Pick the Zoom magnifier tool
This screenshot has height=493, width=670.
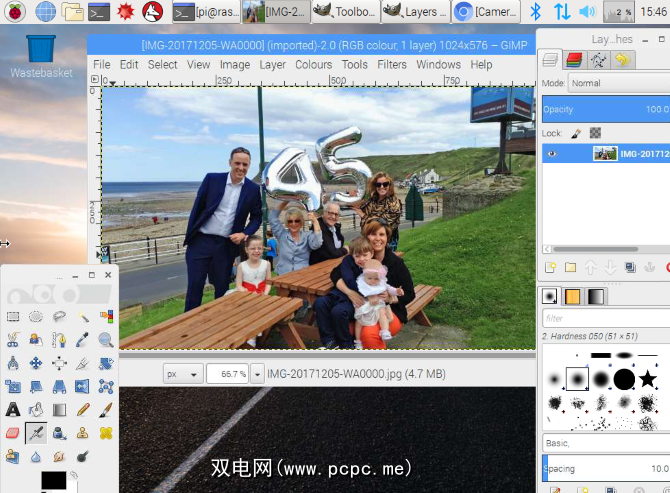coord(105,340)
